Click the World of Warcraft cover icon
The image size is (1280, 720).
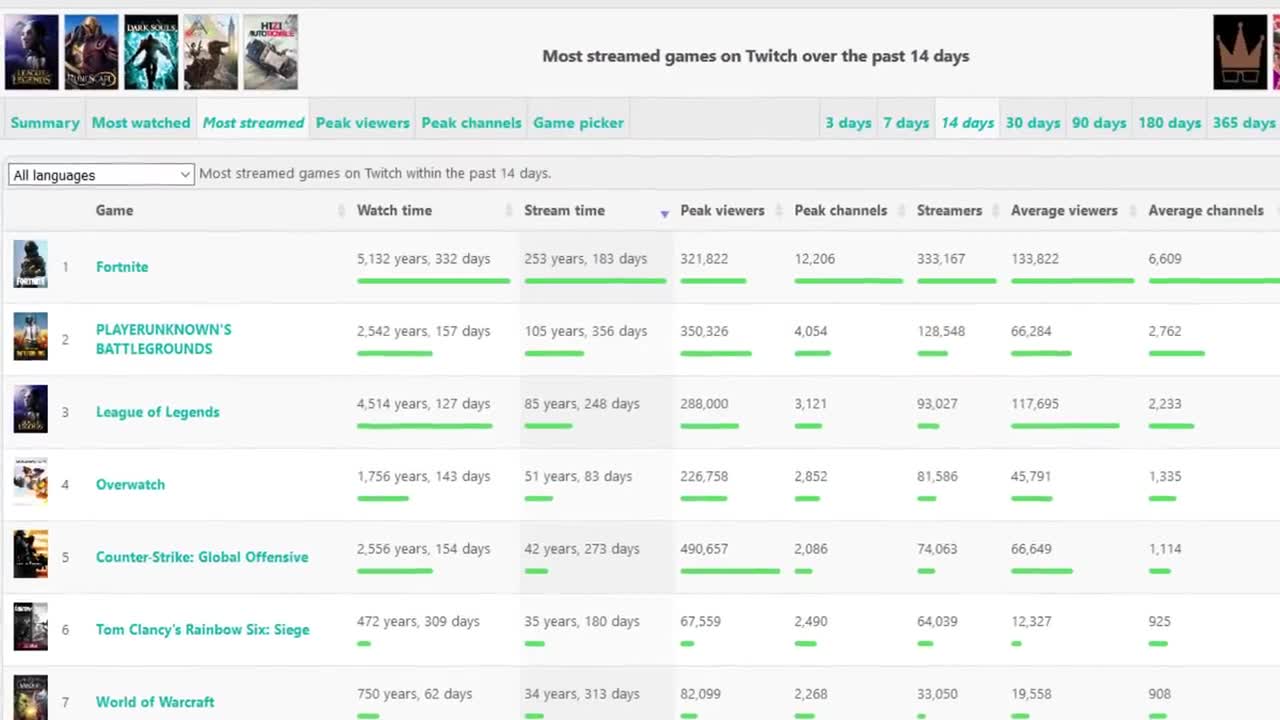point(30,698)
